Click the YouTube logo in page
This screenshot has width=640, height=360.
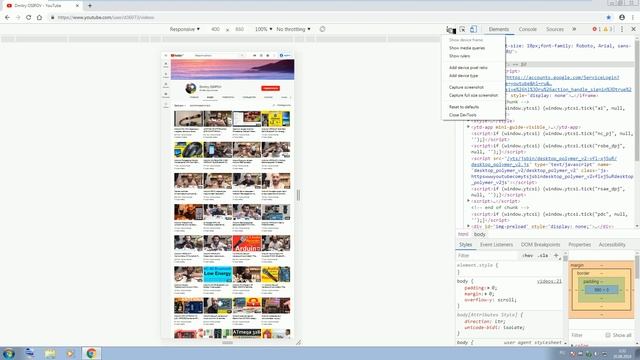pyautogui.click(x=177, y=56)
